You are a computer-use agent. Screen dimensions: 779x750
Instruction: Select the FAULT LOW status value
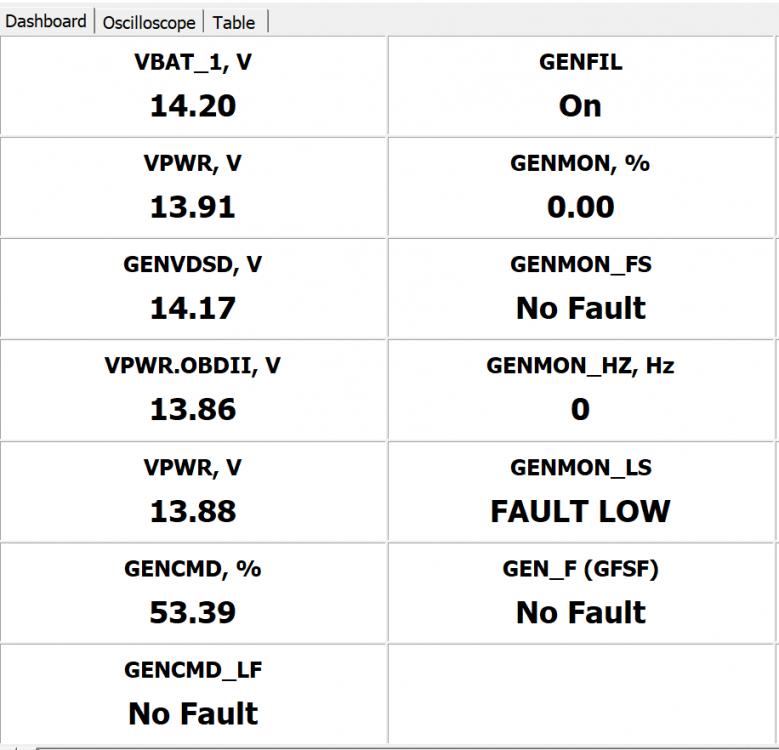(x=581, y=511)
